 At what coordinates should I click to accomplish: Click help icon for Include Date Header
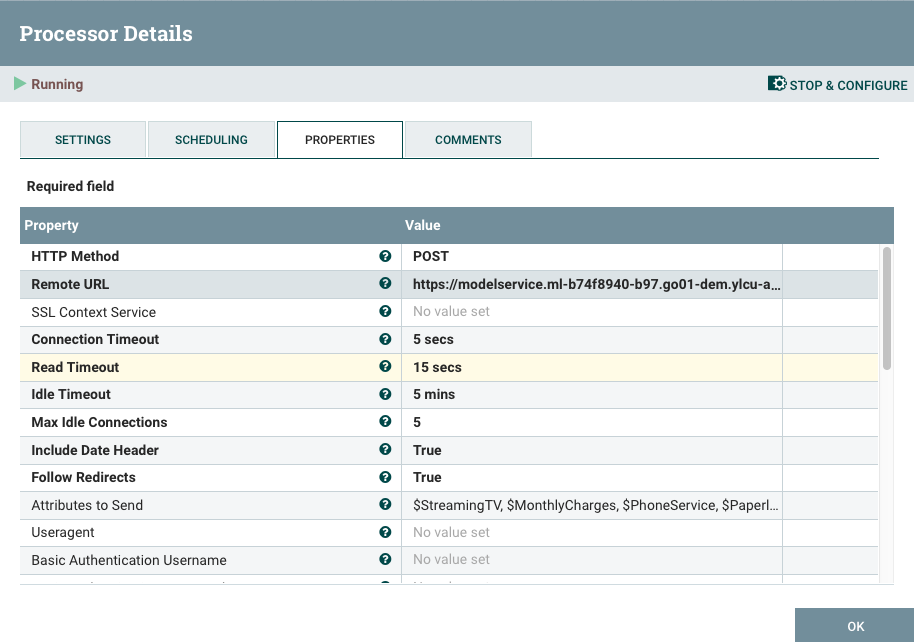tap(385, 450)
